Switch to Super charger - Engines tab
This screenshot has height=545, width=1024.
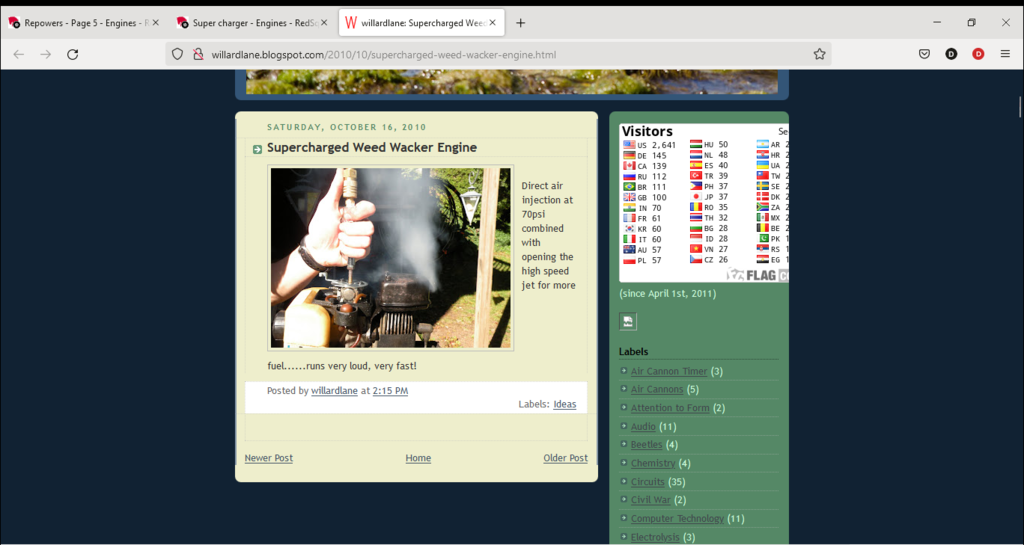pyautogui.click(x=253, y=23)
